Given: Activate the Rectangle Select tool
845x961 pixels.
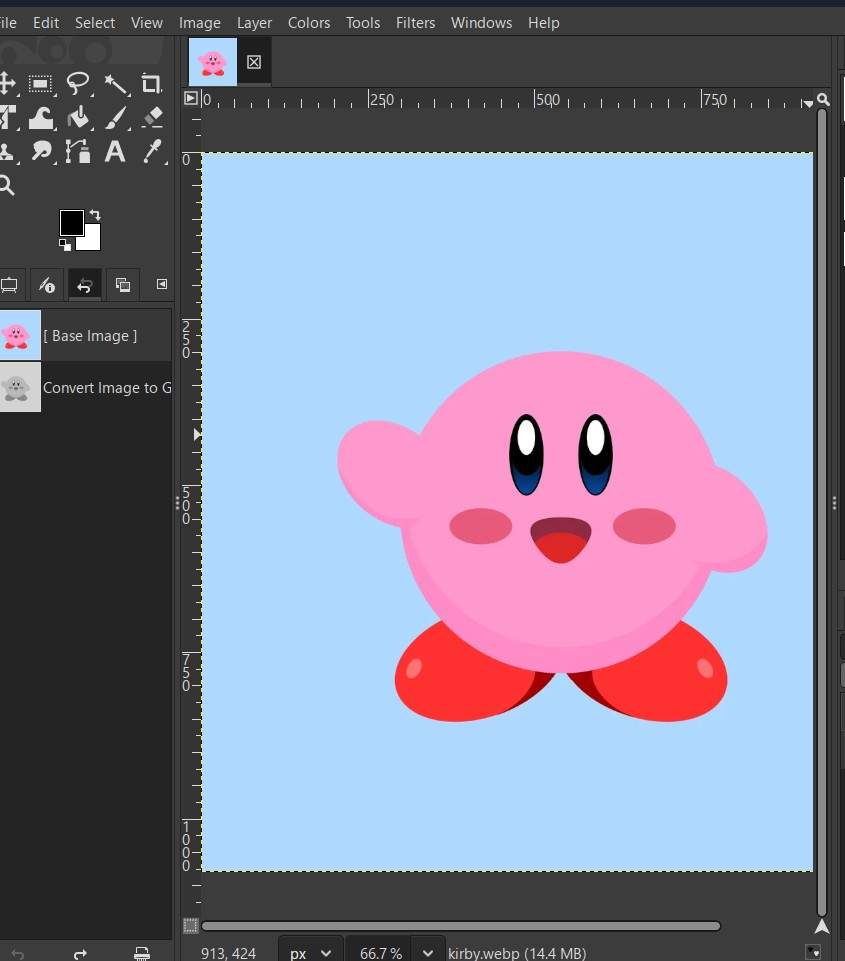Looking at the screenshot, I should tap(40, 84).
